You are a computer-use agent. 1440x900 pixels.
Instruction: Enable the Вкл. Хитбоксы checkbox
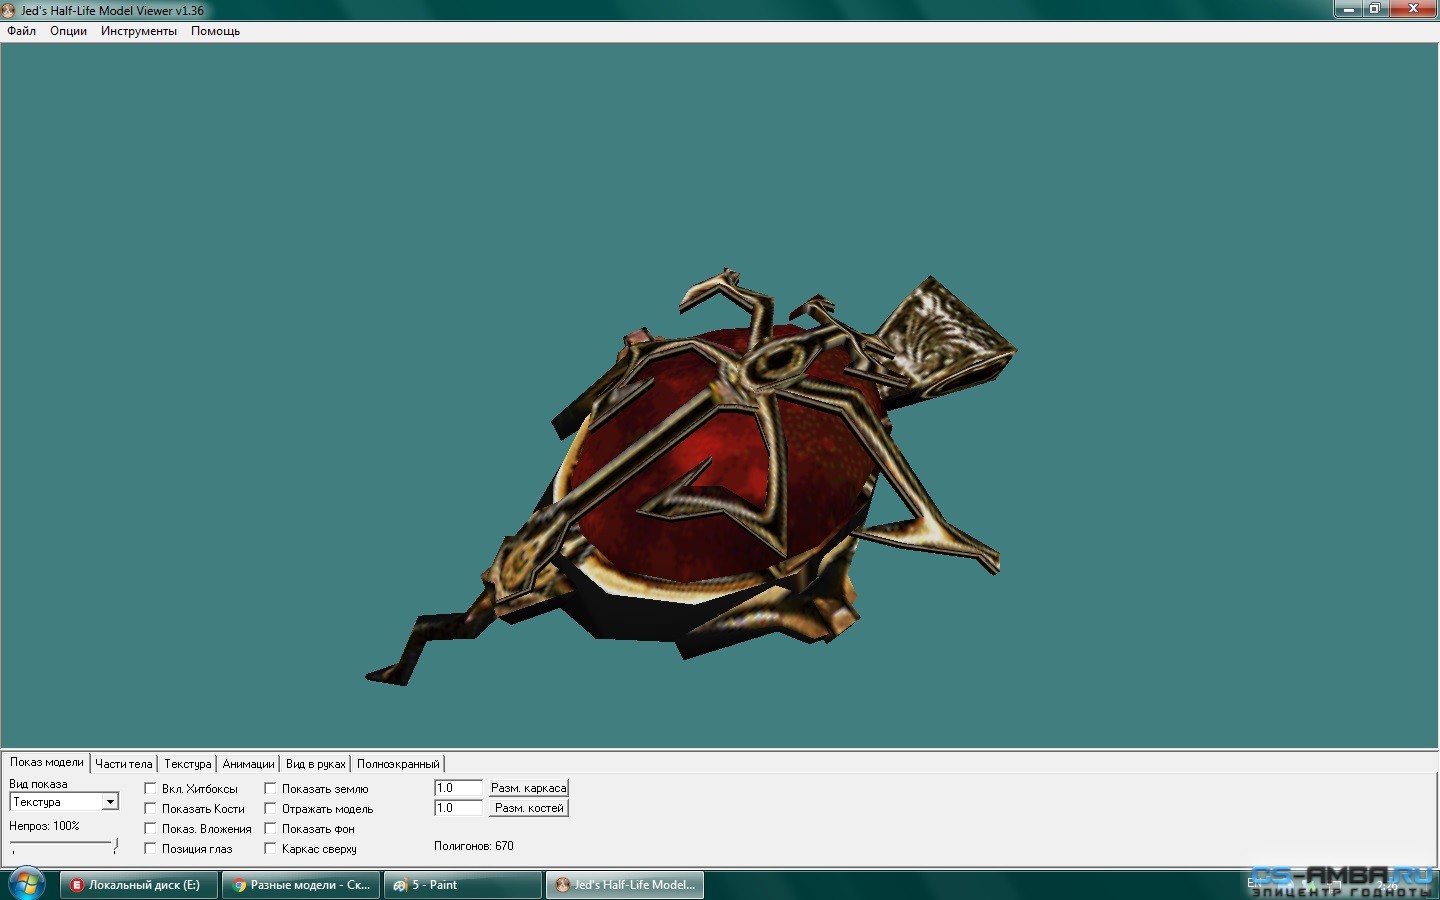(150, 788)
